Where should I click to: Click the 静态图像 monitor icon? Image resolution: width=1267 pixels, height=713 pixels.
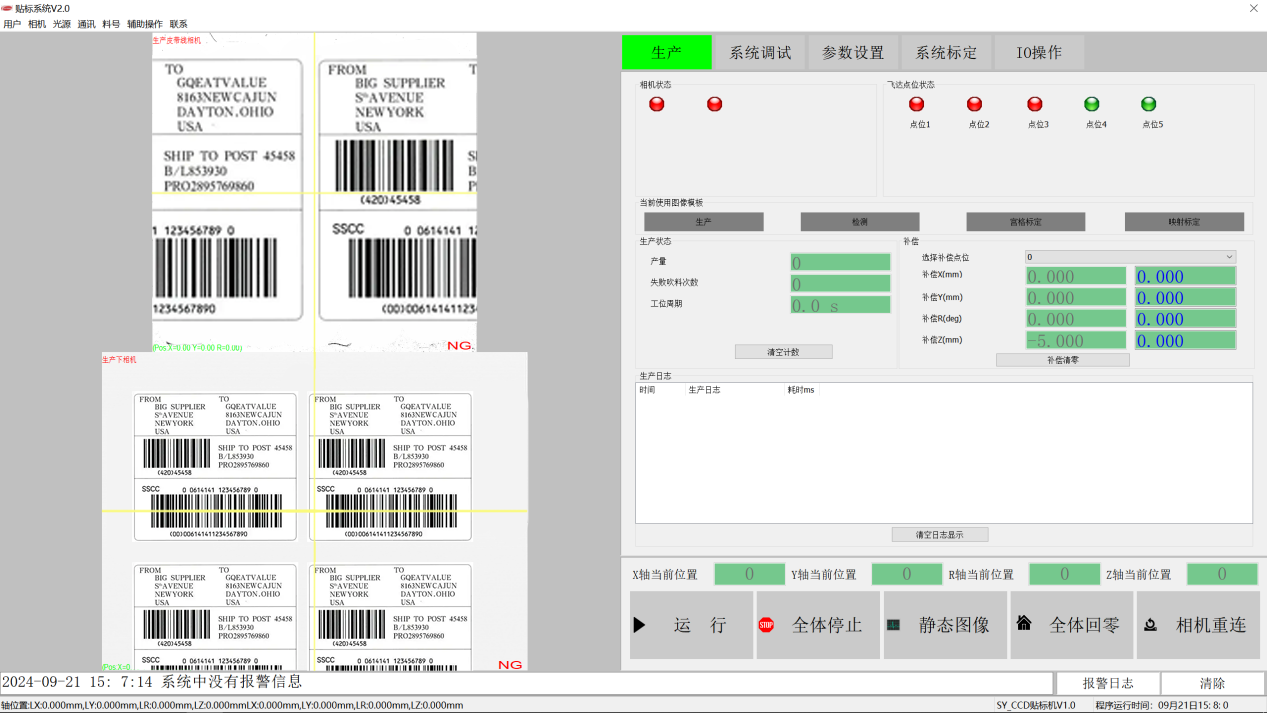point(893,625)
